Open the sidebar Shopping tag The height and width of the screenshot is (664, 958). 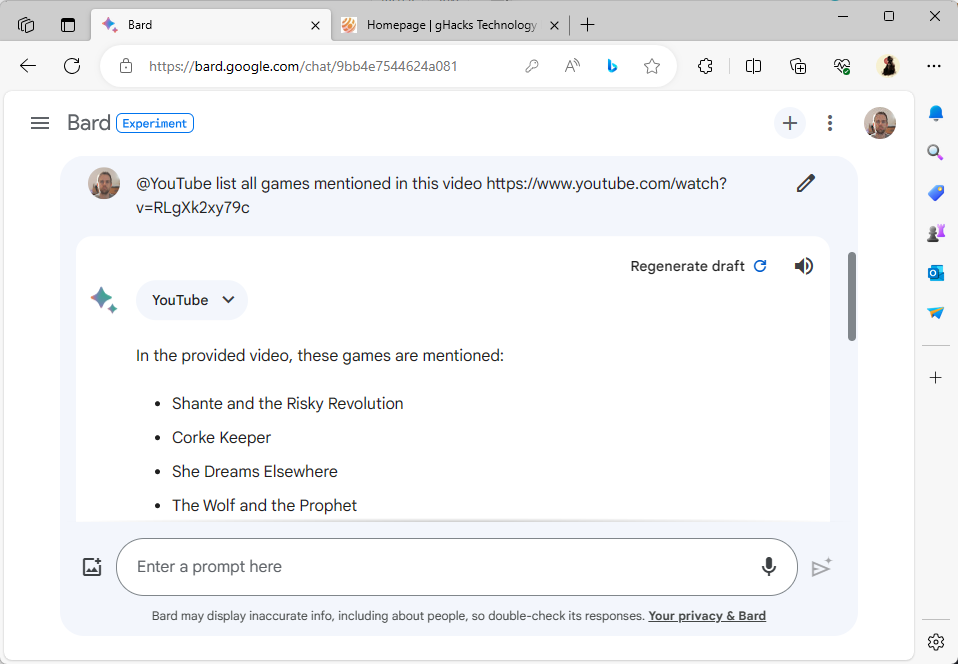(x=935, y=193)
